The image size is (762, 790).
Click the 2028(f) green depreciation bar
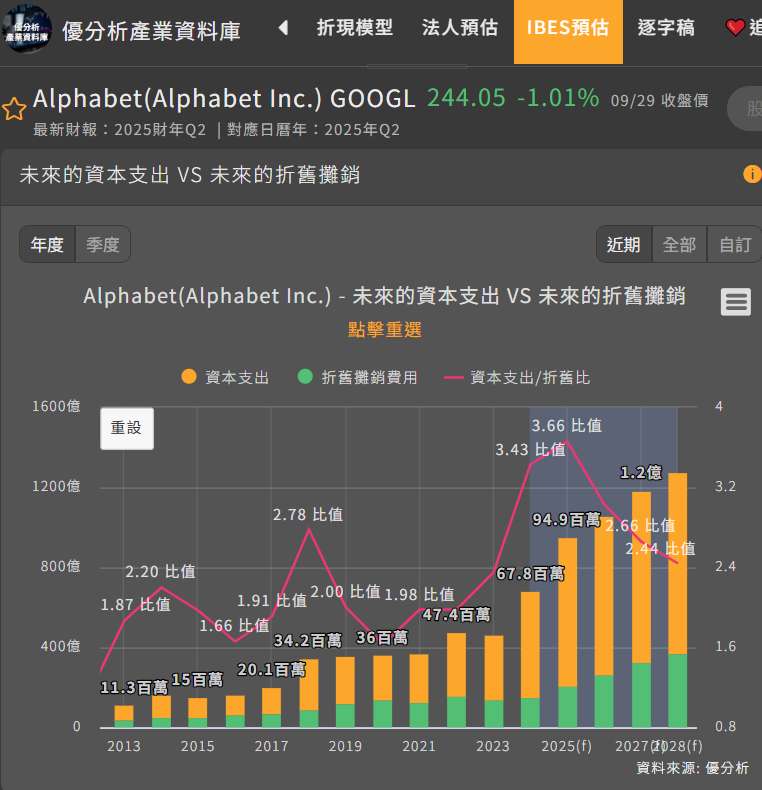tap(677, 691)
